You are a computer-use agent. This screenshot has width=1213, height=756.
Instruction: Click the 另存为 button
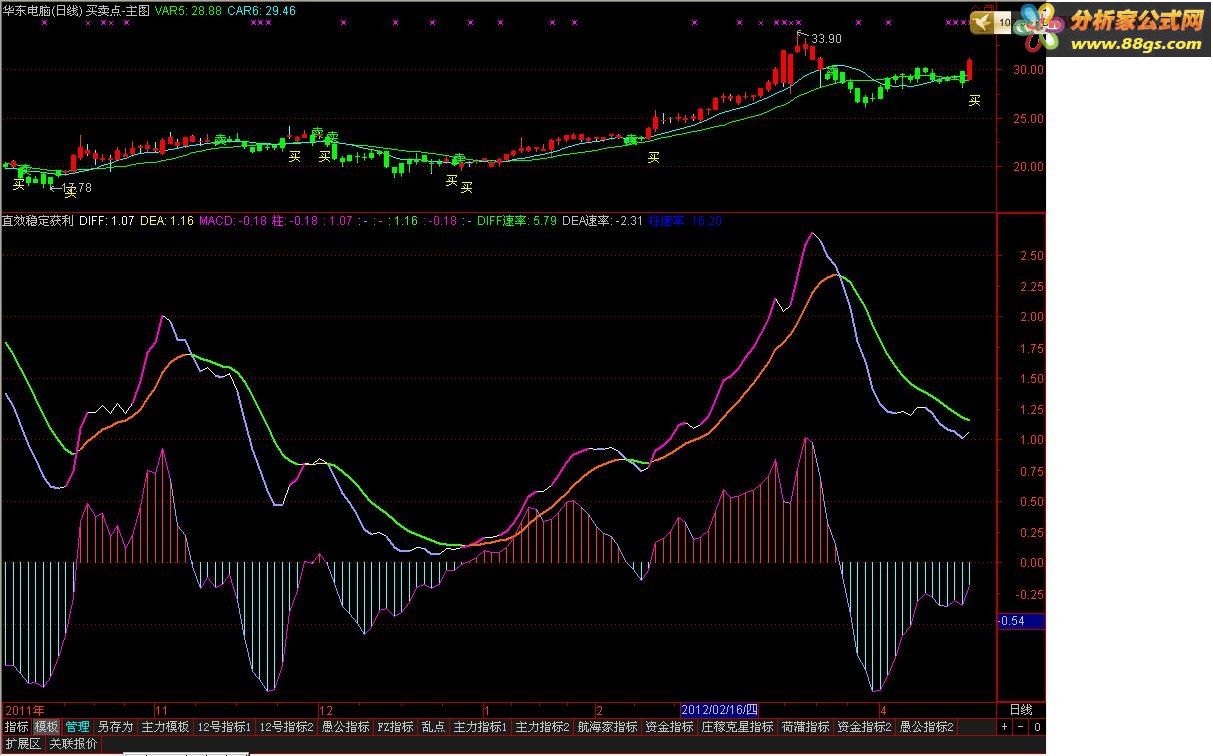click(x=115, y=727)
